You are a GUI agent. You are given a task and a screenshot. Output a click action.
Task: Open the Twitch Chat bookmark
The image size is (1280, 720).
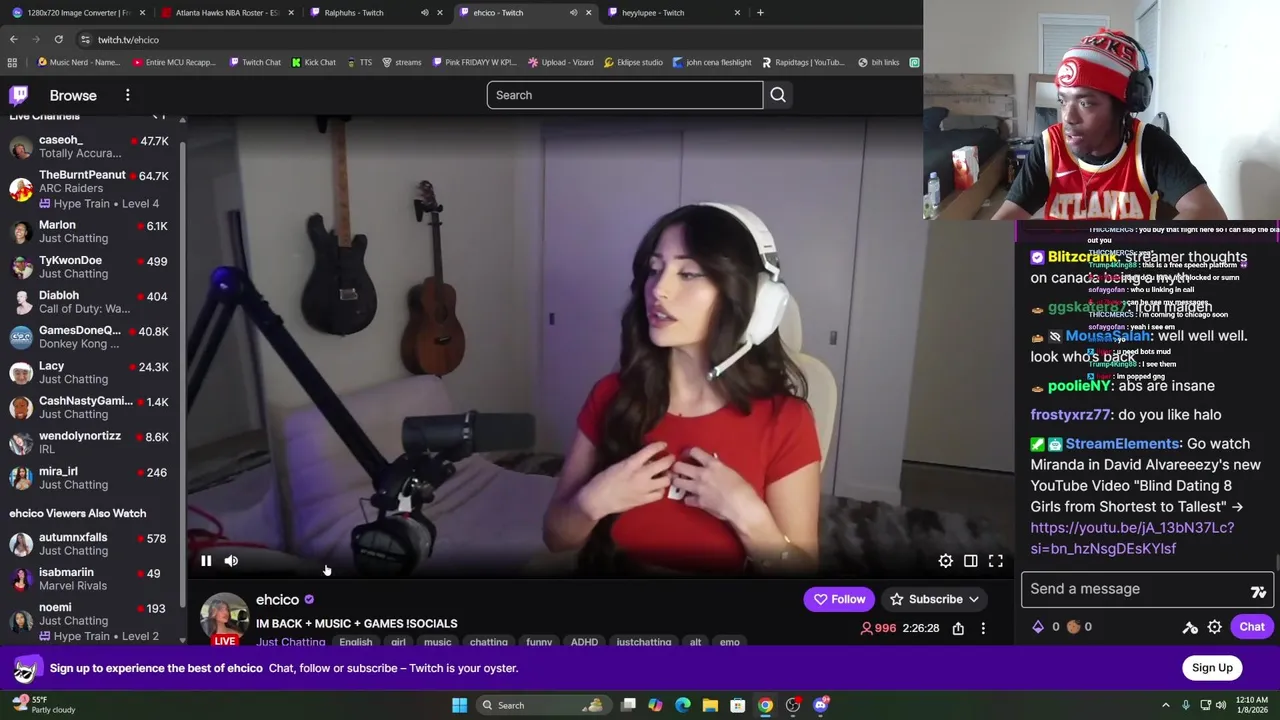[x=254, y=62]
